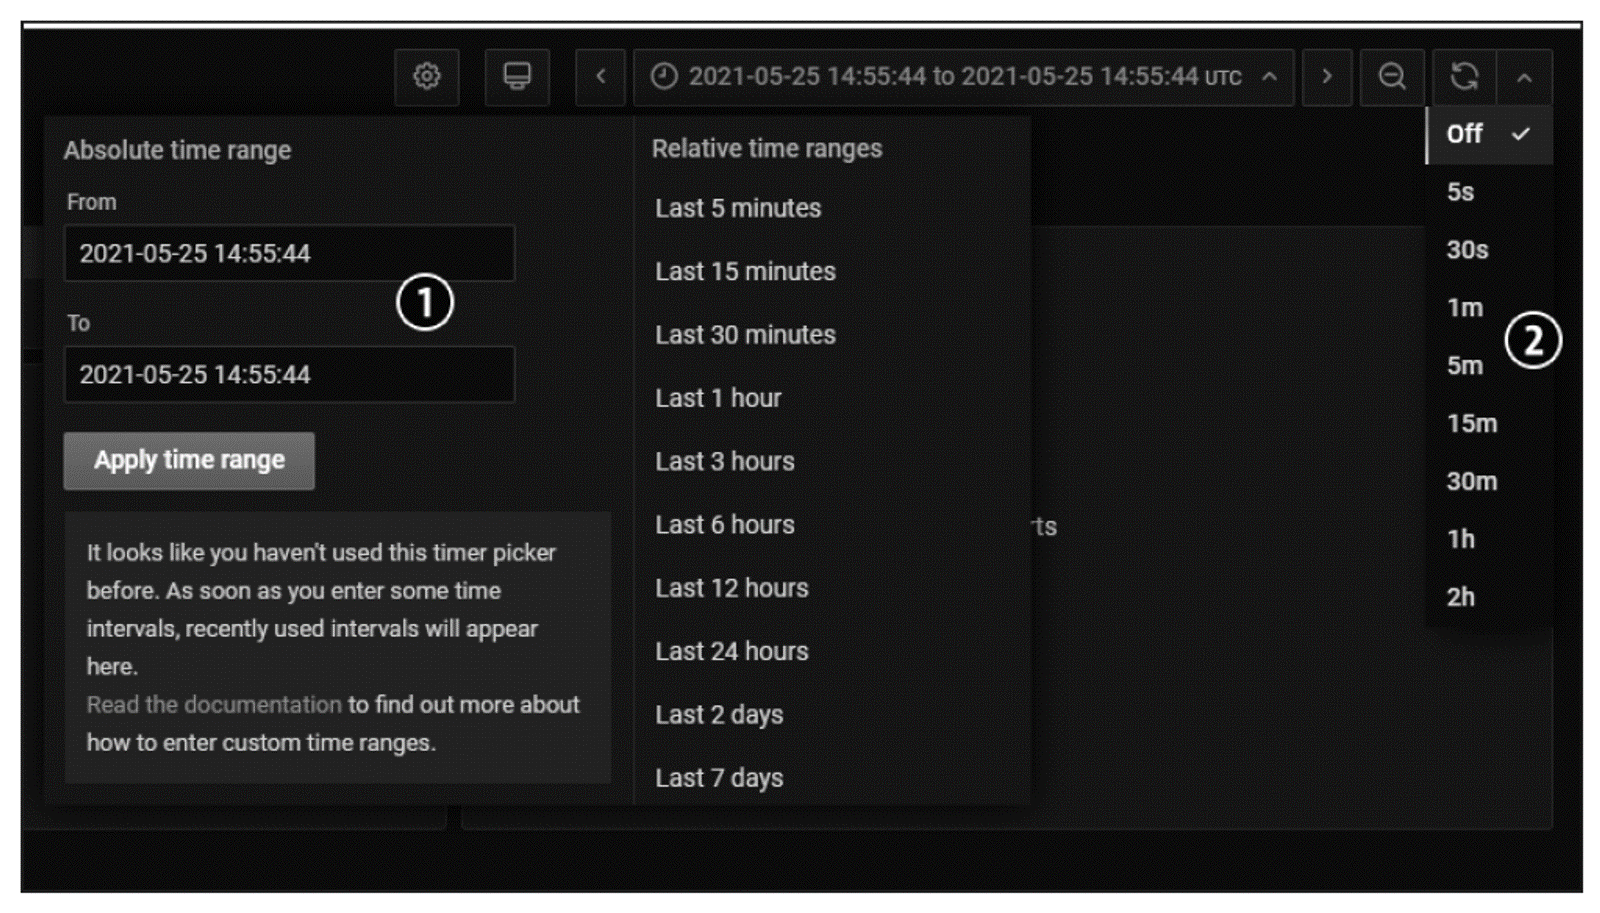Click the cycle view mode monitor icon

(517, 77)
